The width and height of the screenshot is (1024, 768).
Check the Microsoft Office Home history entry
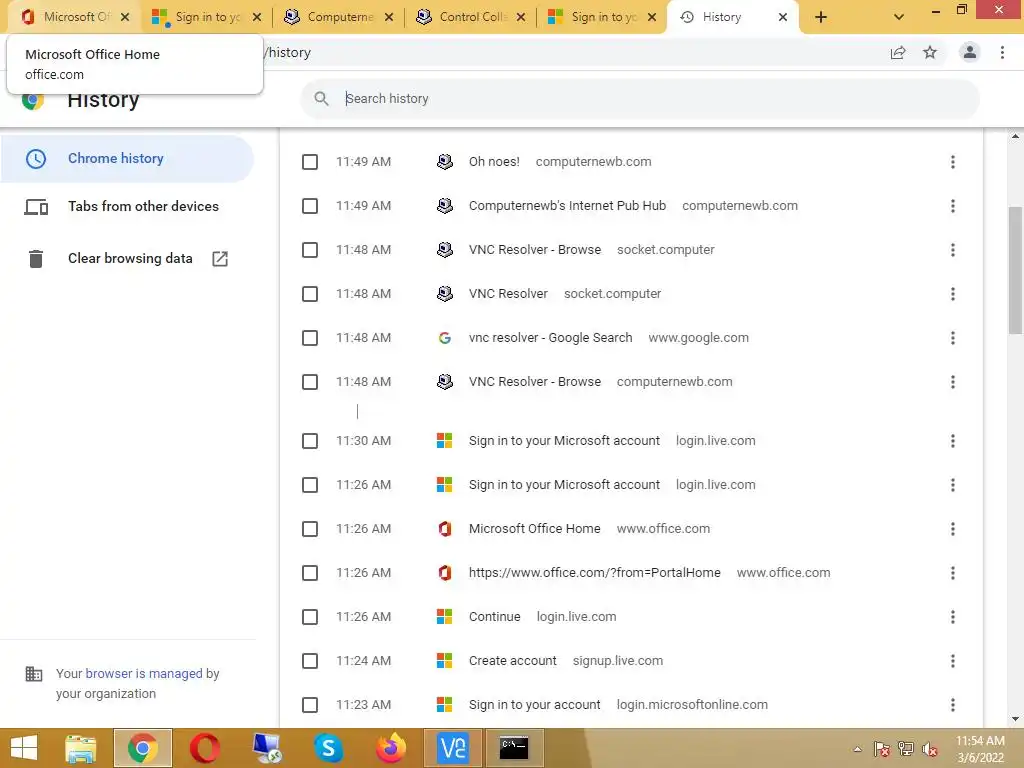(x=310, y=529)
